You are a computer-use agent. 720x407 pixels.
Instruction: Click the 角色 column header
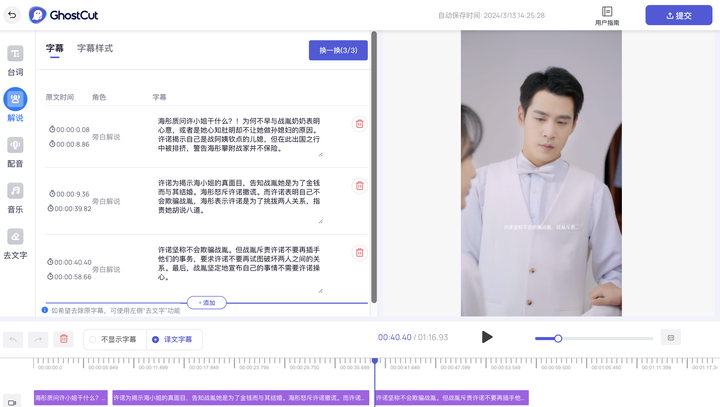[99, 97]
